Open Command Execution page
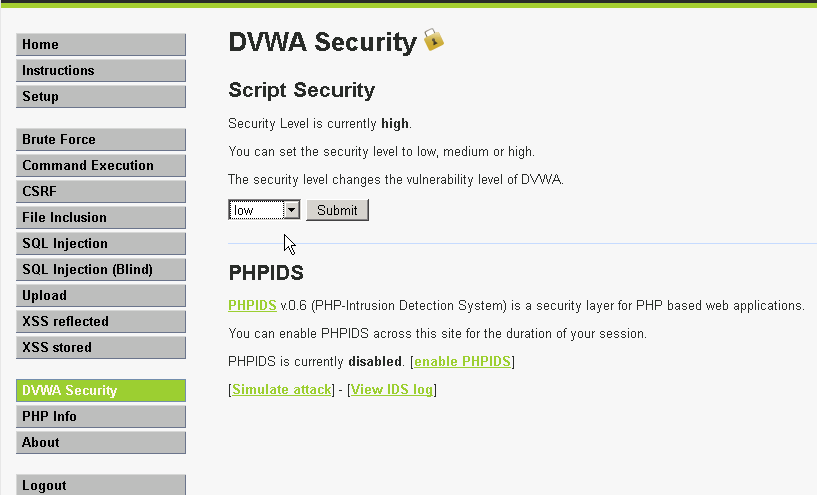Screen dimensions: 817x496 [x=101, y=166]
